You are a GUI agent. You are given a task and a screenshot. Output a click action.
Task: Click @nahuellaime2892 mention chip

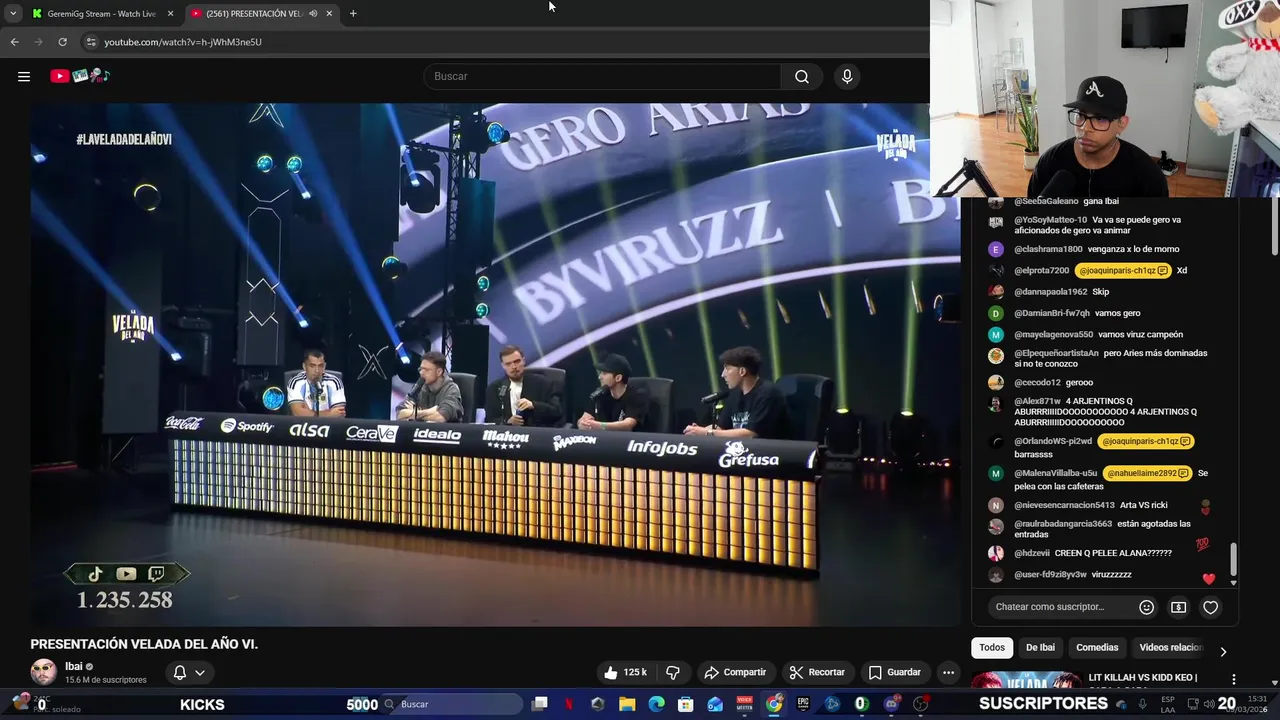1148,473
